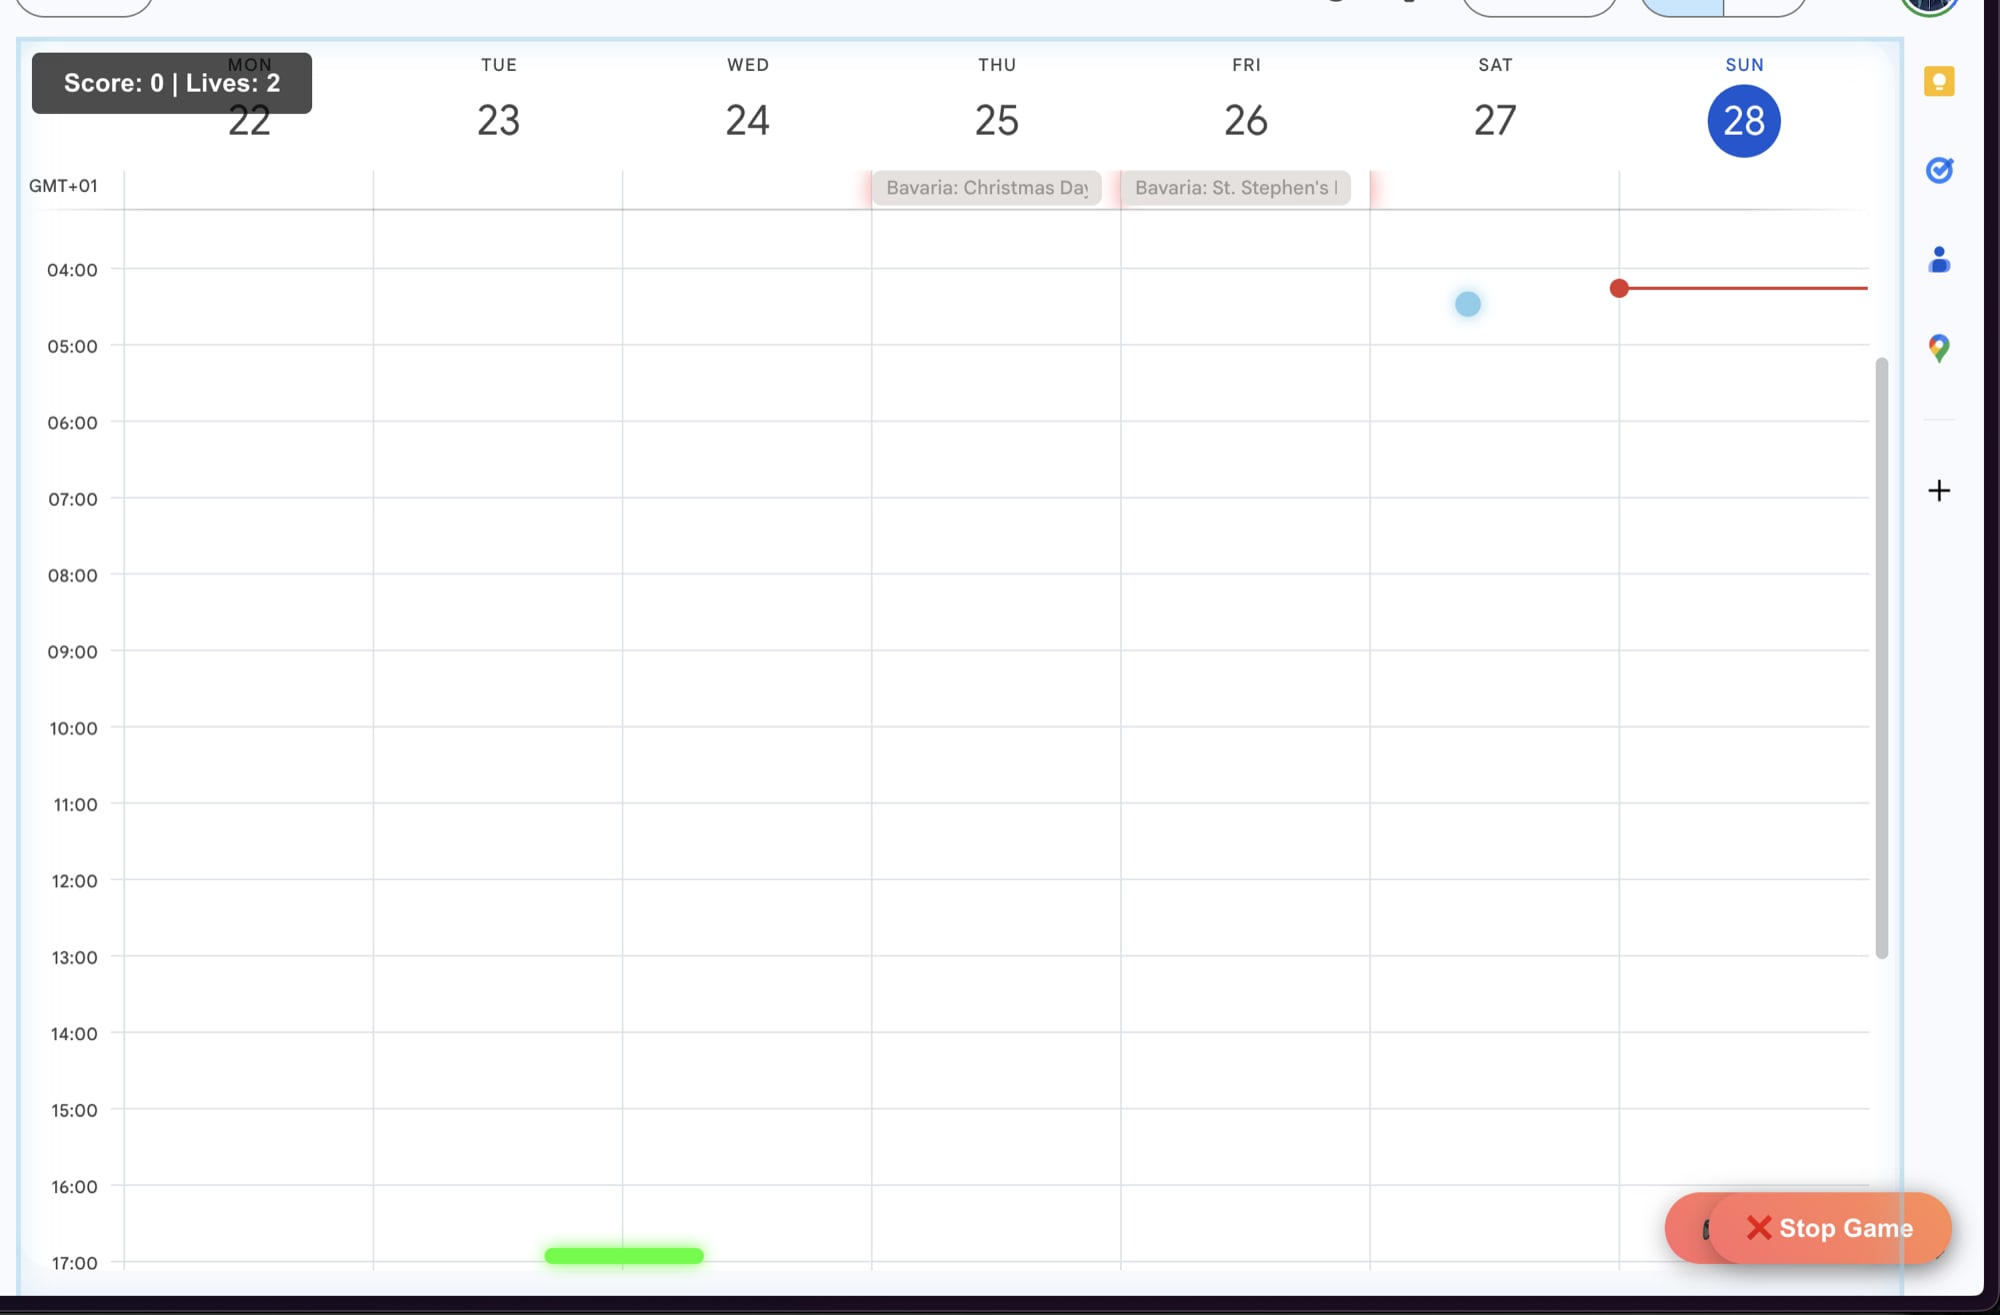Click the Score and Lives display

pos(172,83)
